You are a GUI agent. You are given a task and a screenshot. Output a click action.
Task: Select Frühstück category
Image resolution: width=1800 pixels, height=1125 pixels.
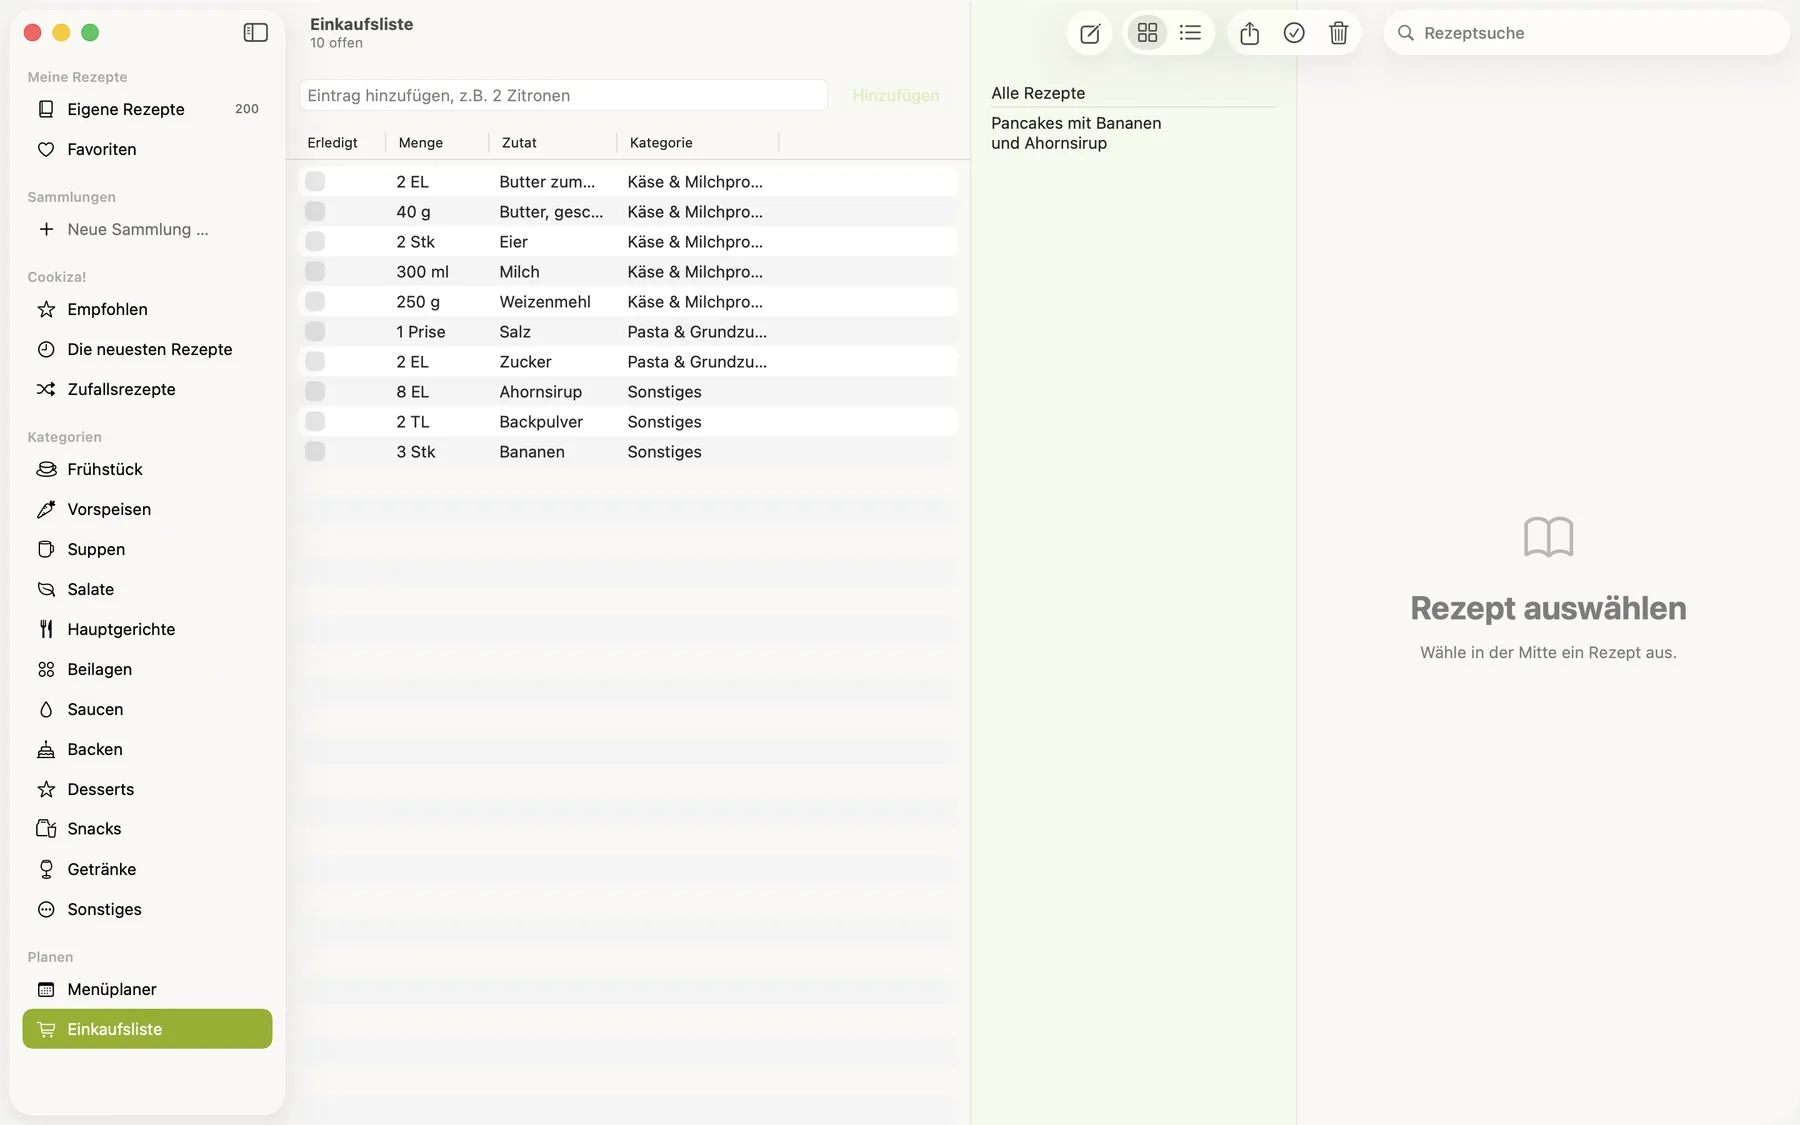(x=147, y=469)
